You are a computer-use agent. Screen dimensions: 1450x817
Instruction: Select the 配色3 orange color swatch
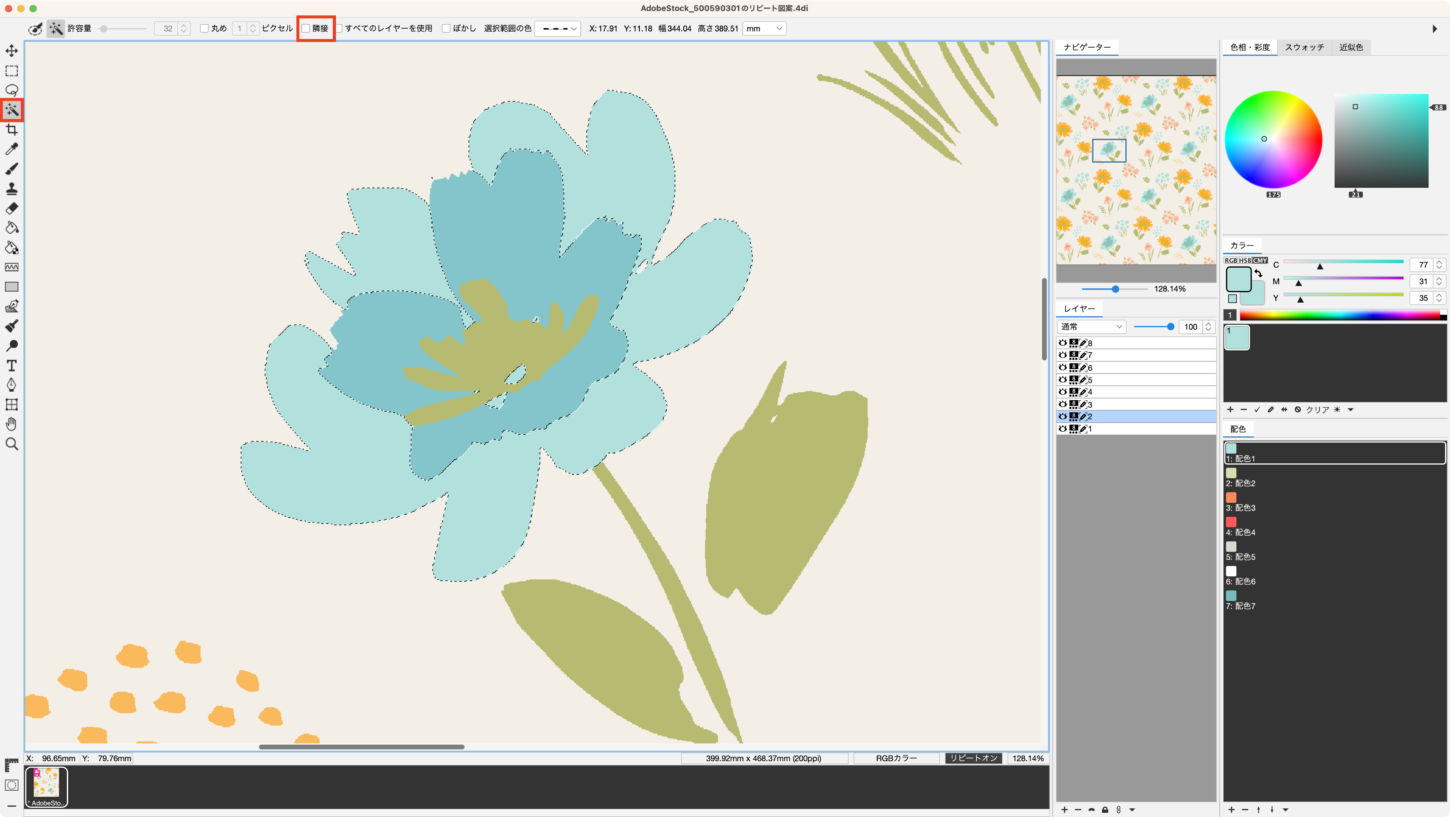pyautogui.click(x=1231, y=498)
